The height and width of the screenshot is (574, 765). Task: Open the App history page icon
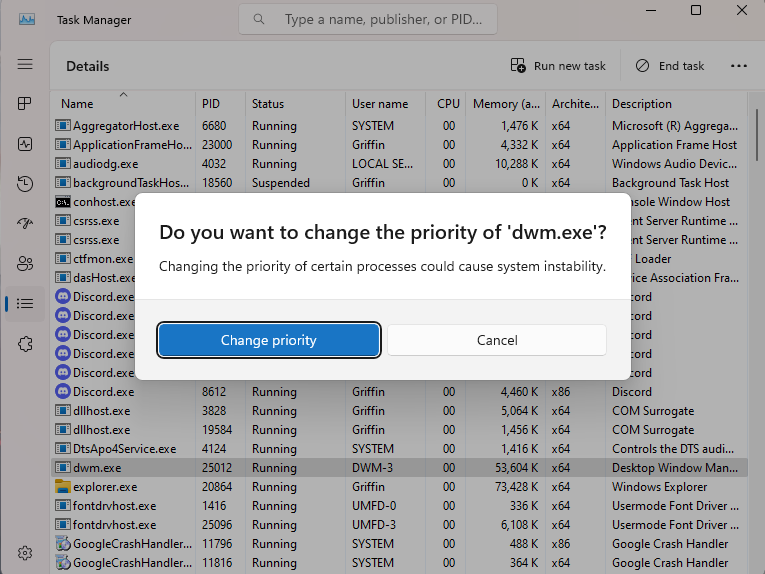(x=25, y=184)
